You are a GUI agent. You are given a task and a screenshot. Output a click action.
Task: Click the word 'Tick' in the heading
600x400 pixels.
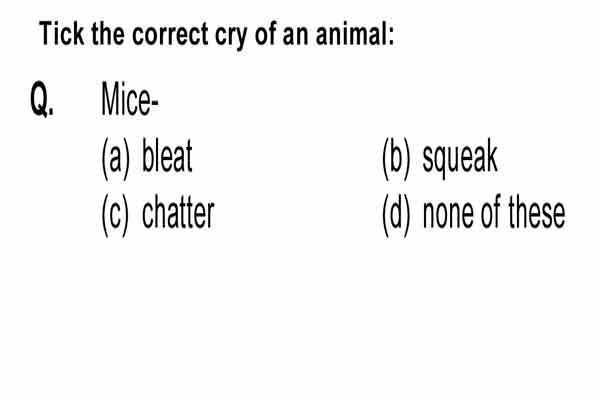coord(62,34)
